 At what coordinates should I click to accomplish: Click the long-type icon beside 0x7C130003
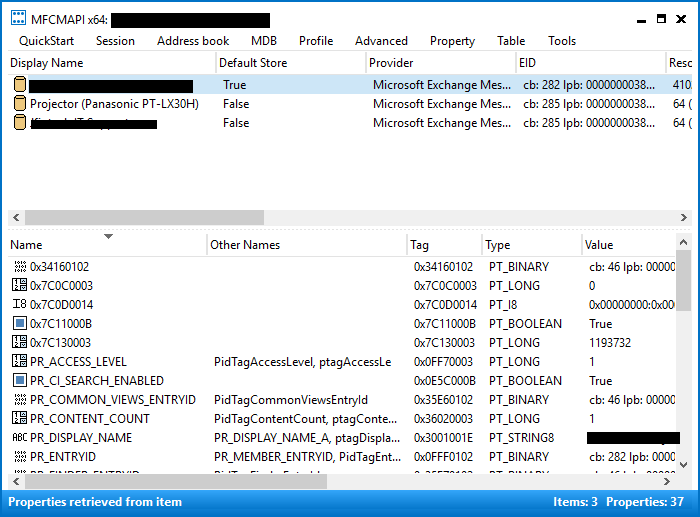tap(19, 342)
